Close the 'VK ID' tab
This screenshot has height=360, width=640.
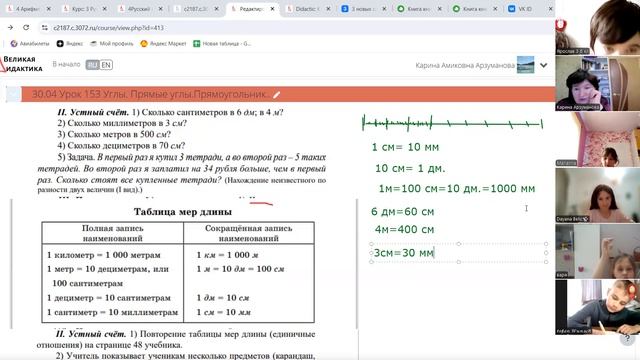click(550, 9)
